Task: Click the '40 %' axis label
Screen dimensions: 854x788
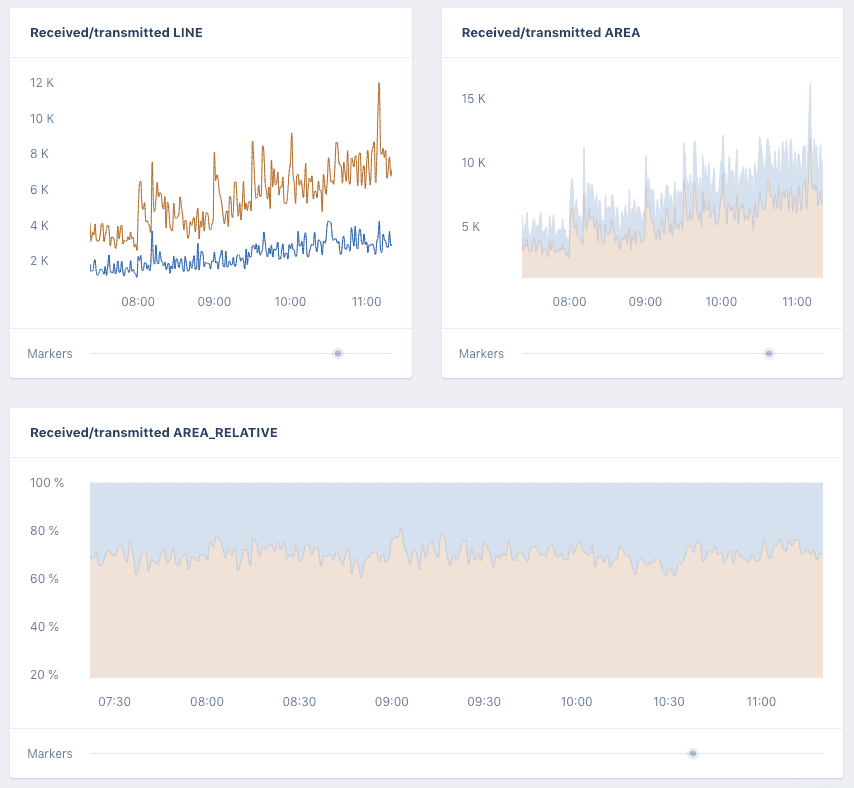Action: [x=44, y=626]
